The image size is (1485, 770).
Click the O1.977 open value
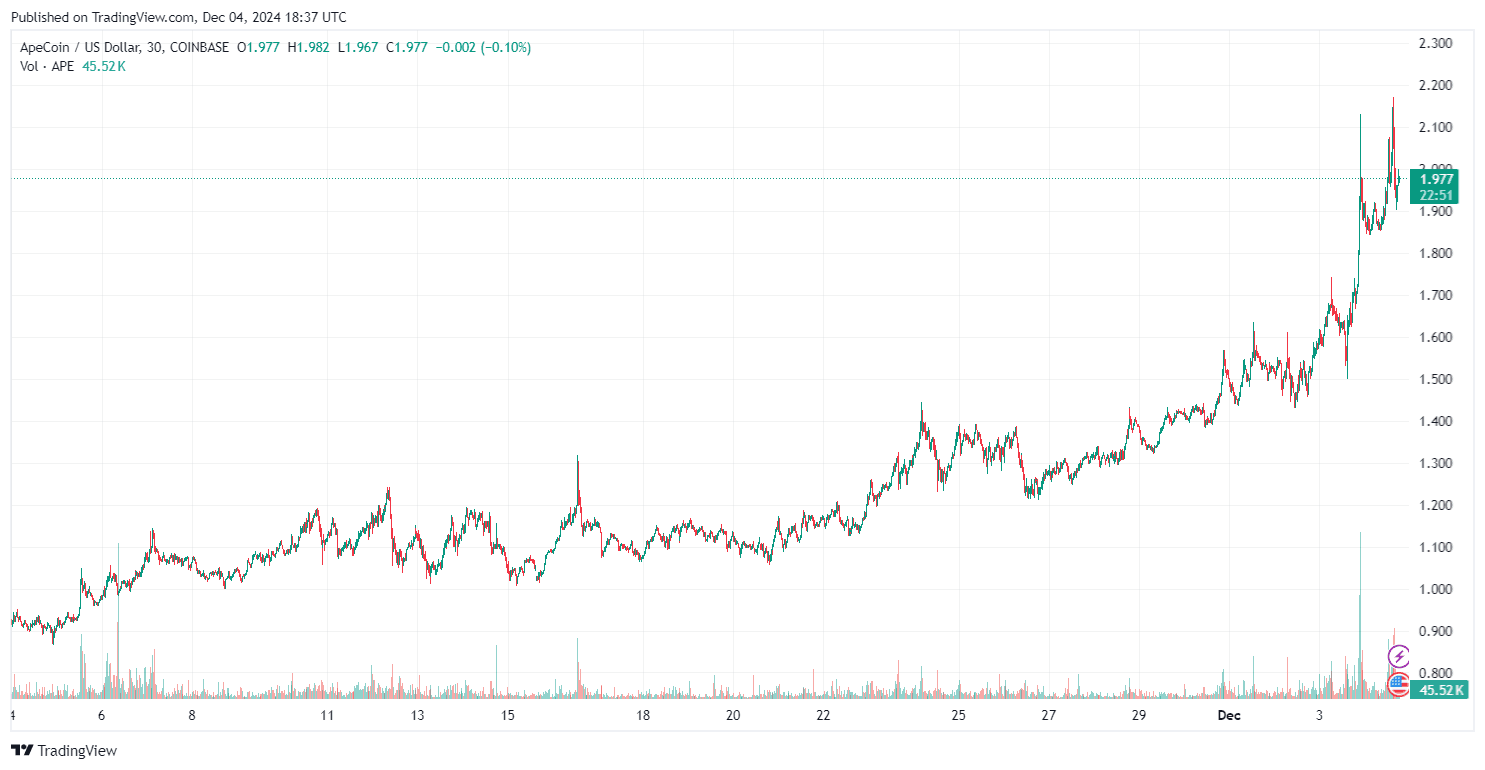tap(257, 47)
